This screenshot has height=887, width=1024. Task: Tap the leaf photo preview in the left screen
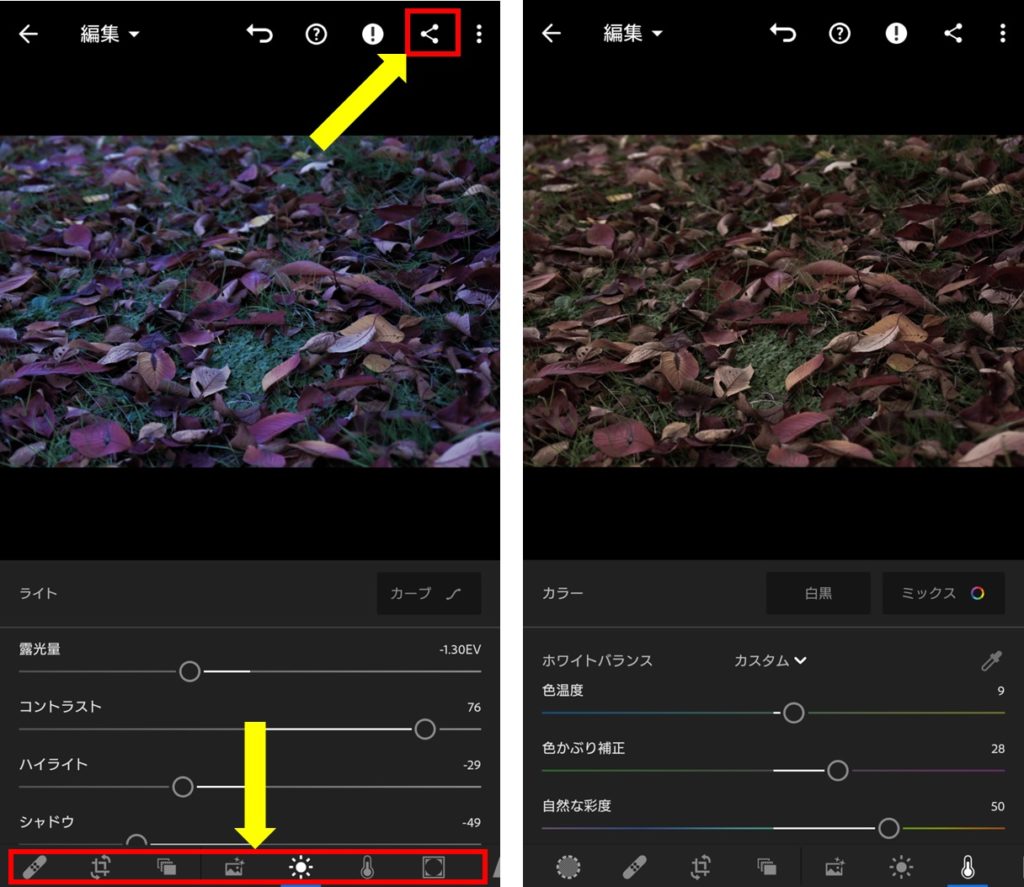250,301
